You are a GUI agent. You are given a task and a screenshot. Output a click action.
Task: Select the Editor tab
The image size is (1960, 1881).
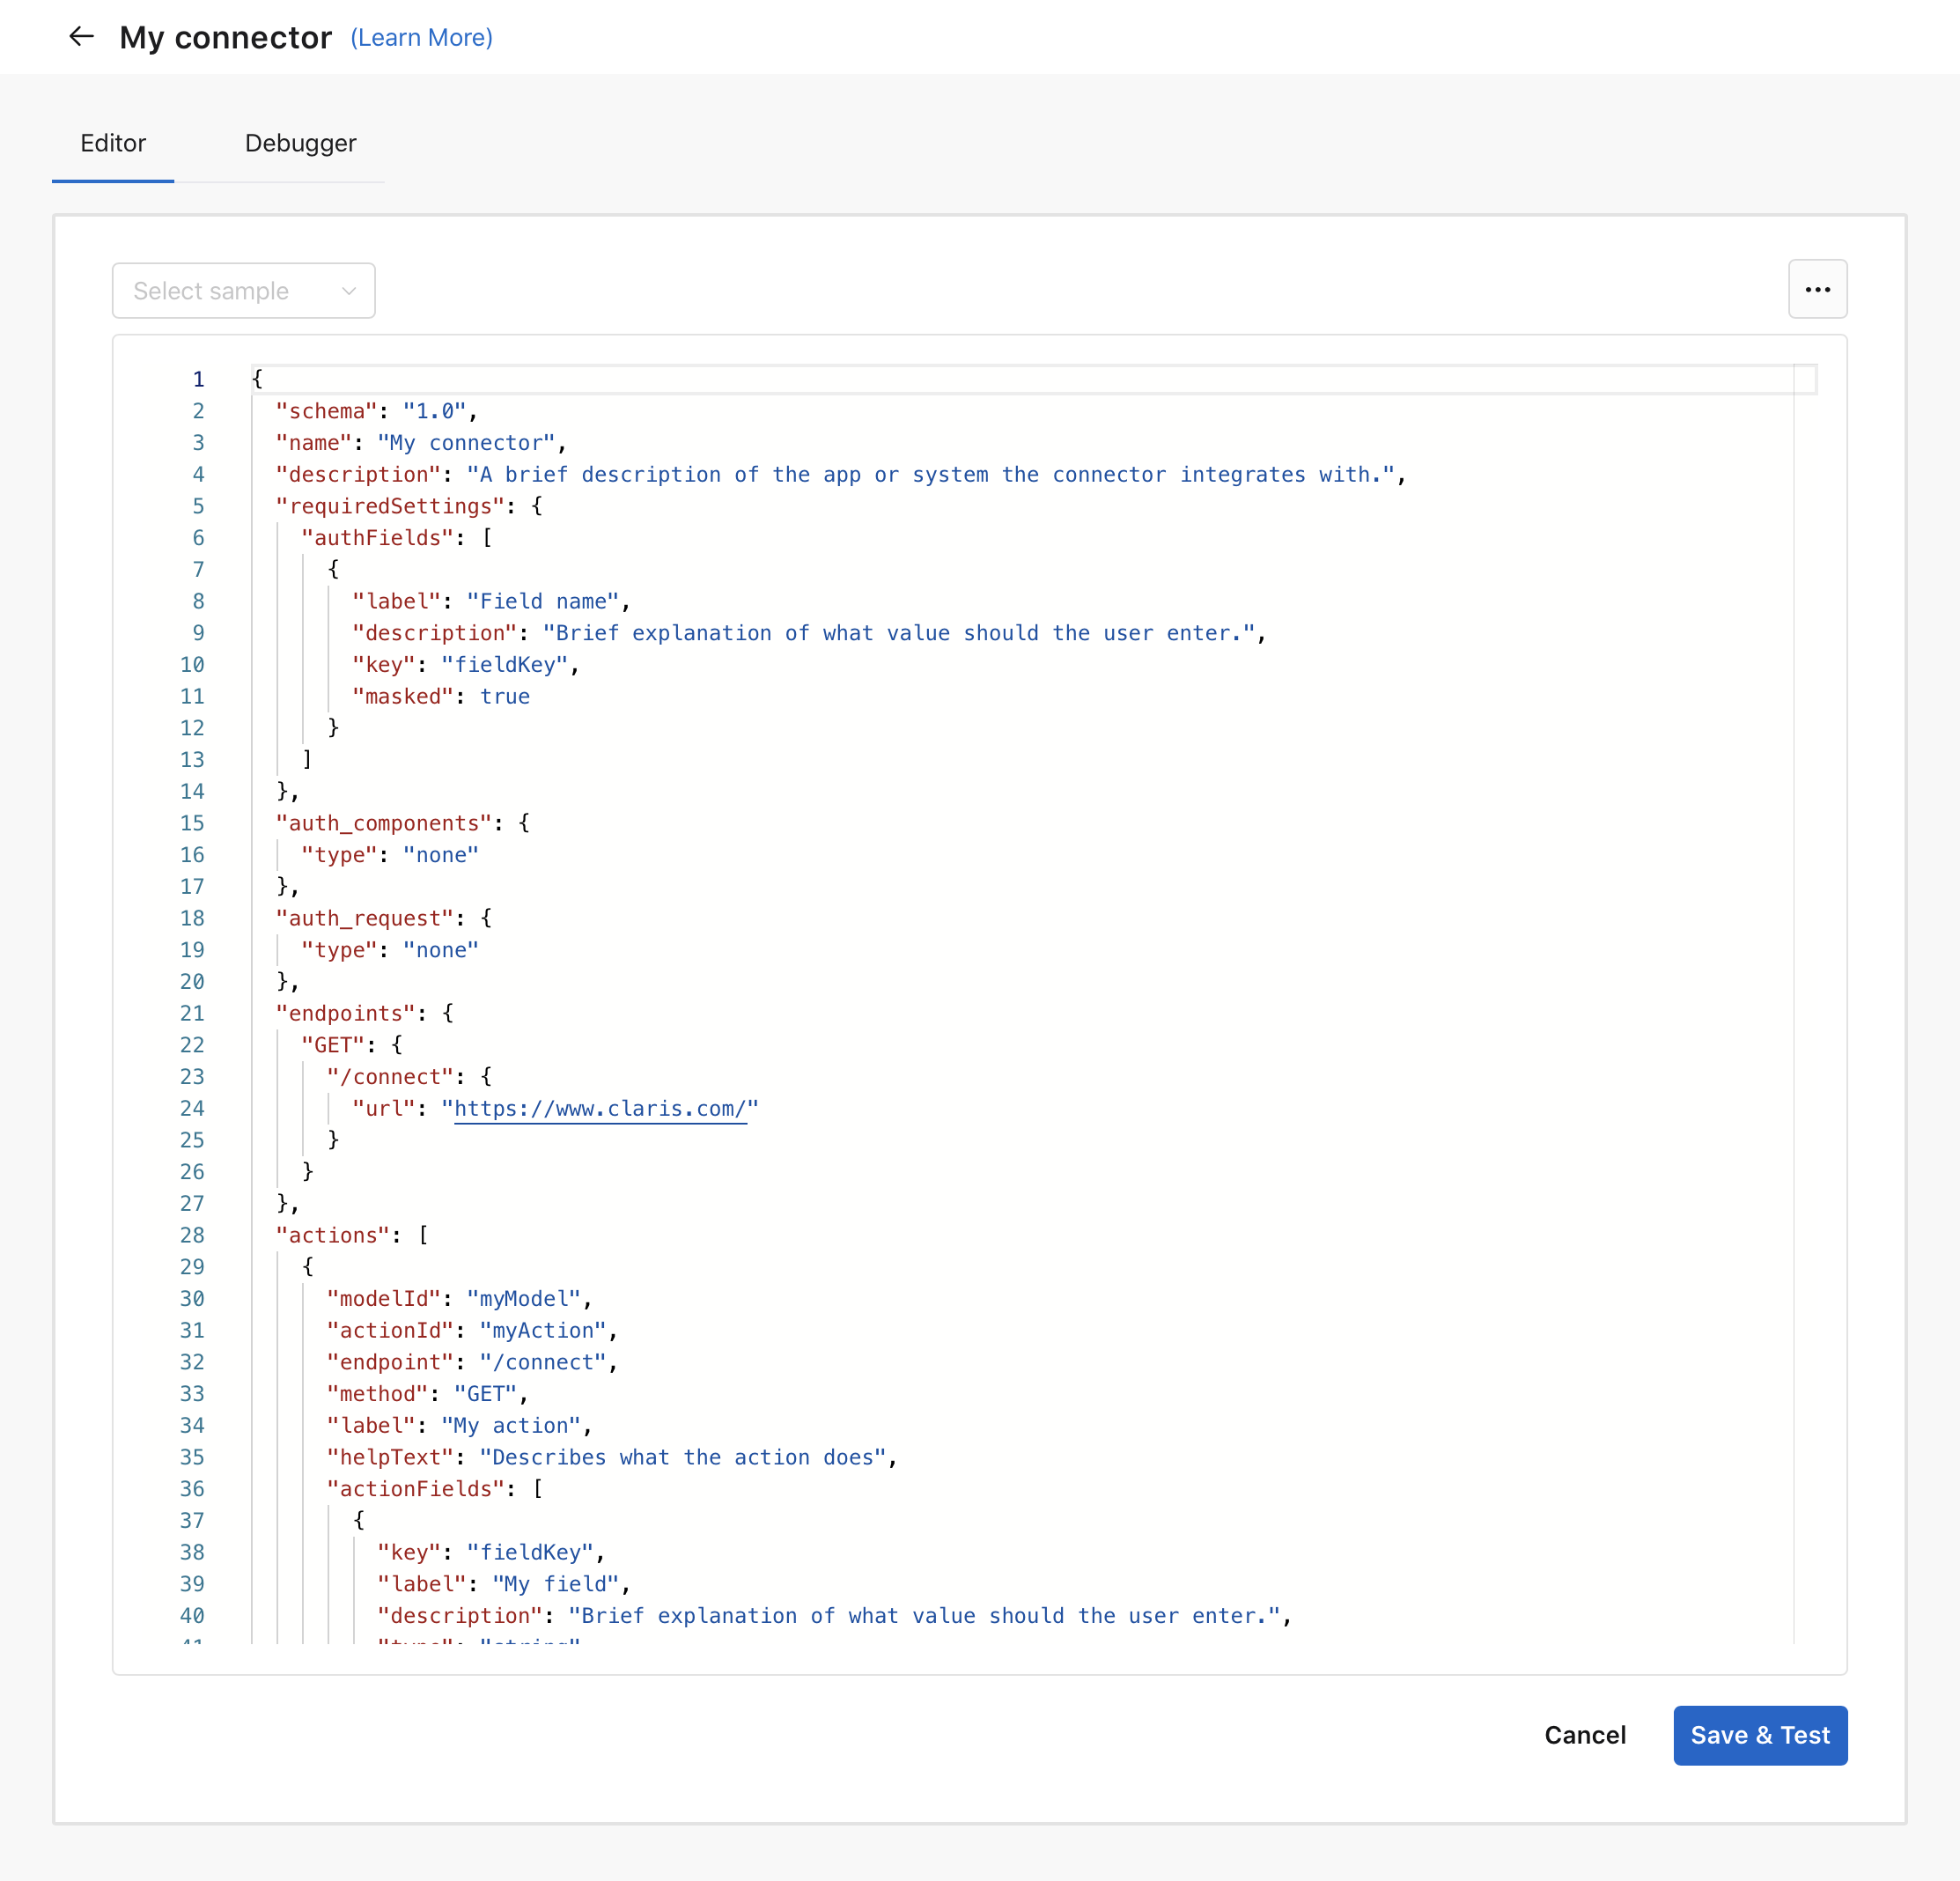[x=112, y=143]
